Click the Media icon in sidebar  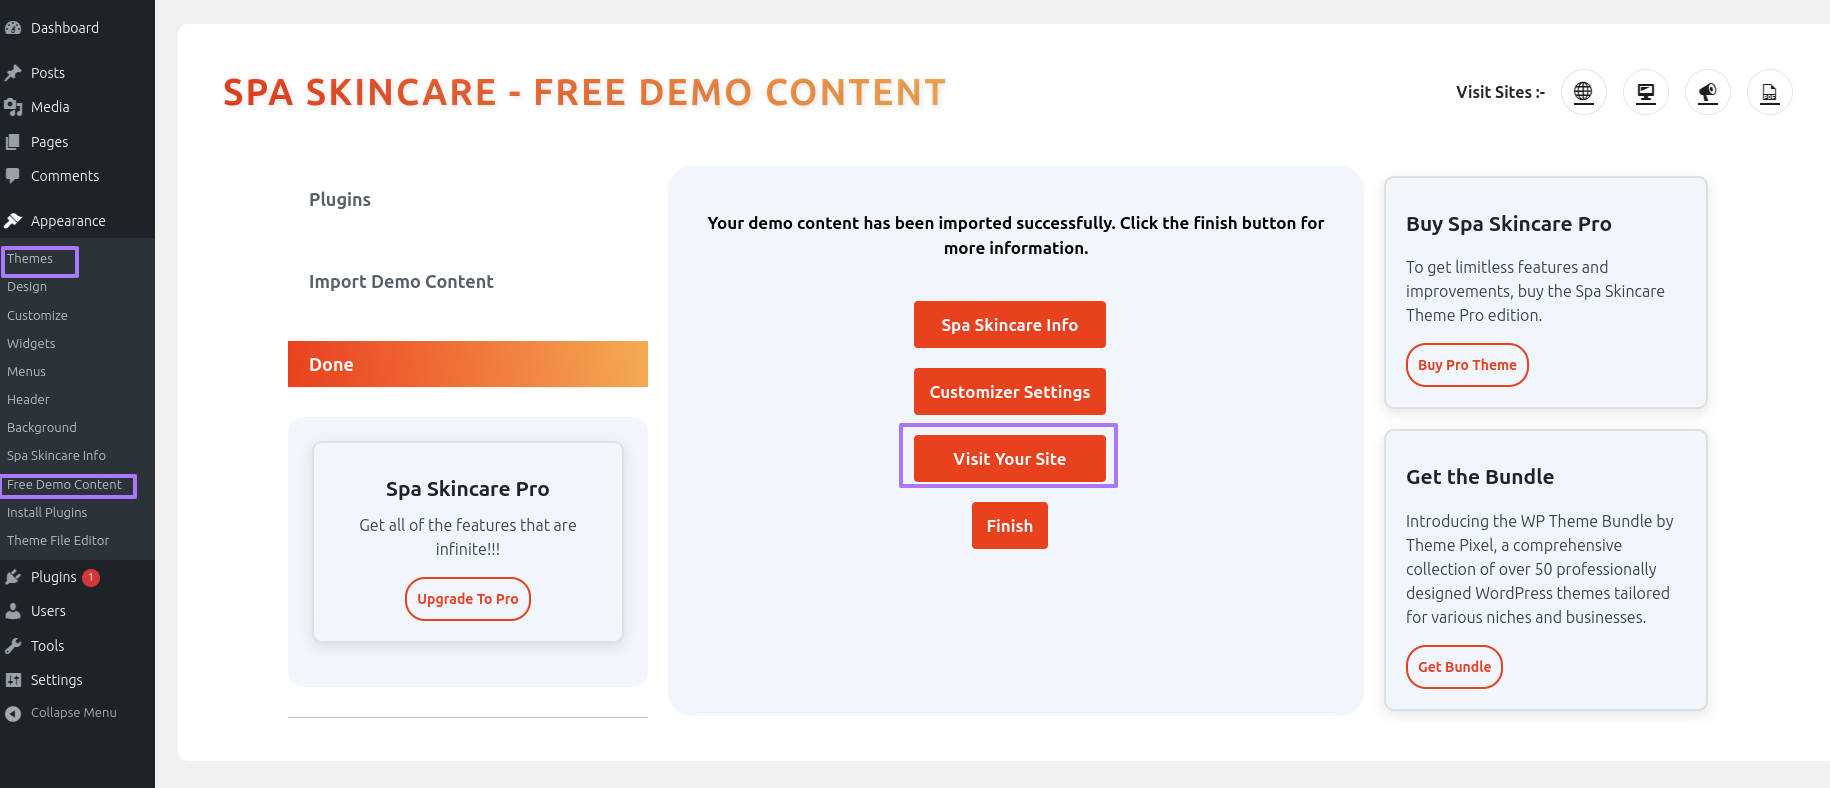[13, 107]
